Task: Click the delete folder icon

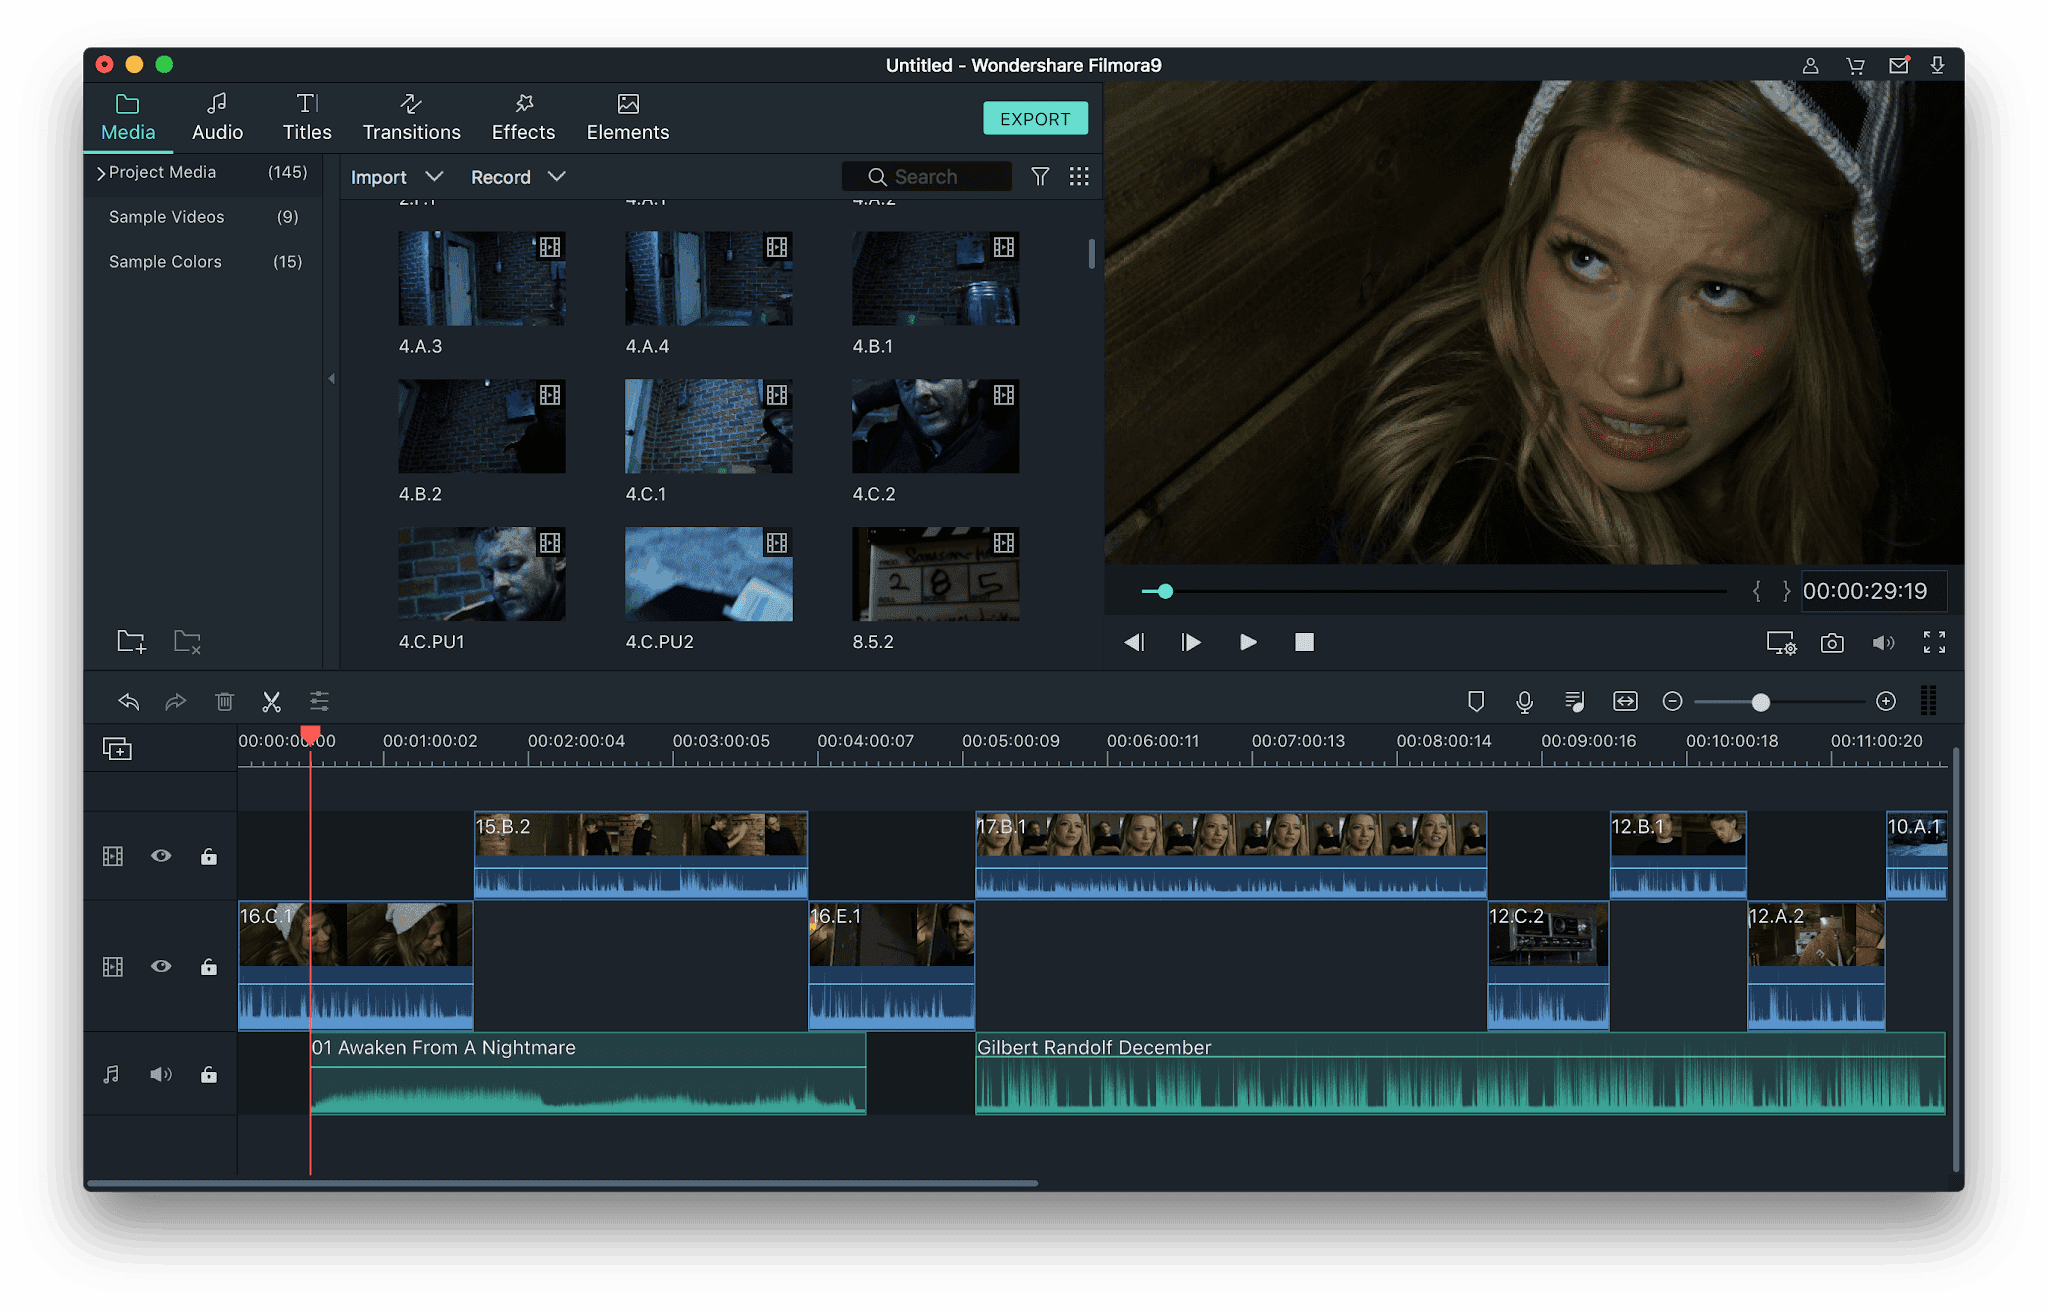Action: coord(187,641)
